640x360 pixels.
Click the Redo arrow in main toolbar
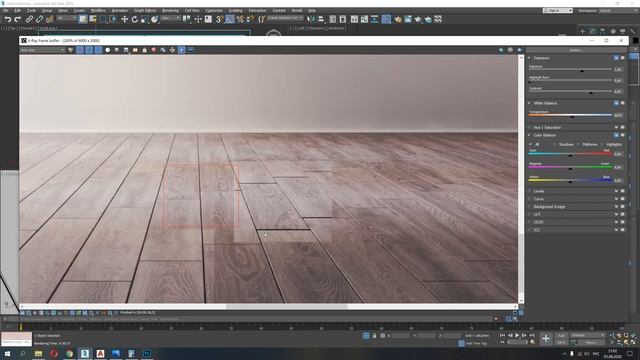click(17, 19)
